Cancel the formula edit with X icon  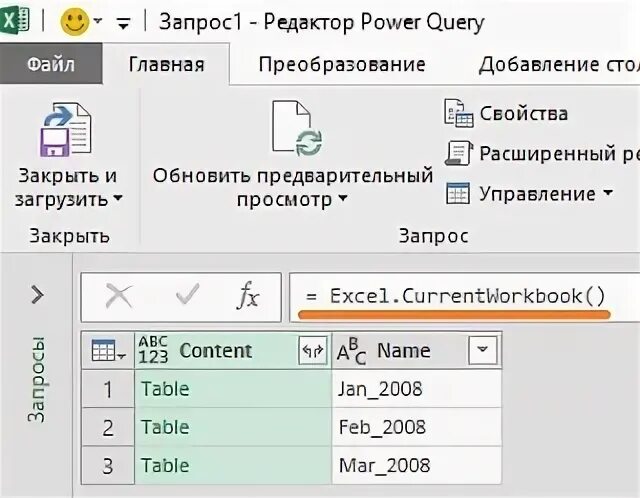click(119, 296)
